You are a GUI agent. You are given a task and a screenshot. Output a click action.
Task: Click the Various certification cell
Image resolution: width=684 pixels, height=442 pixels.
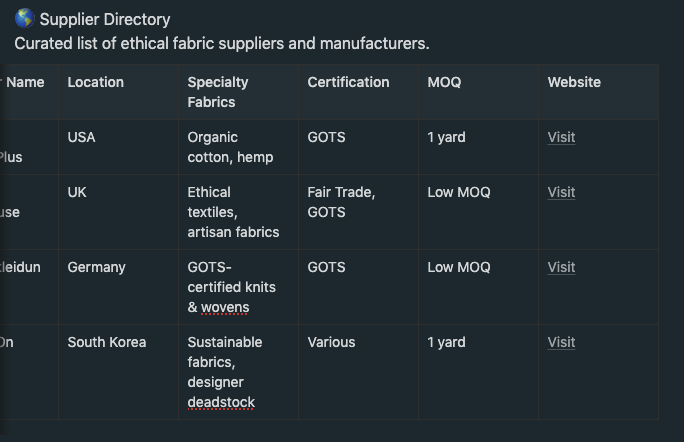point(331,342)
